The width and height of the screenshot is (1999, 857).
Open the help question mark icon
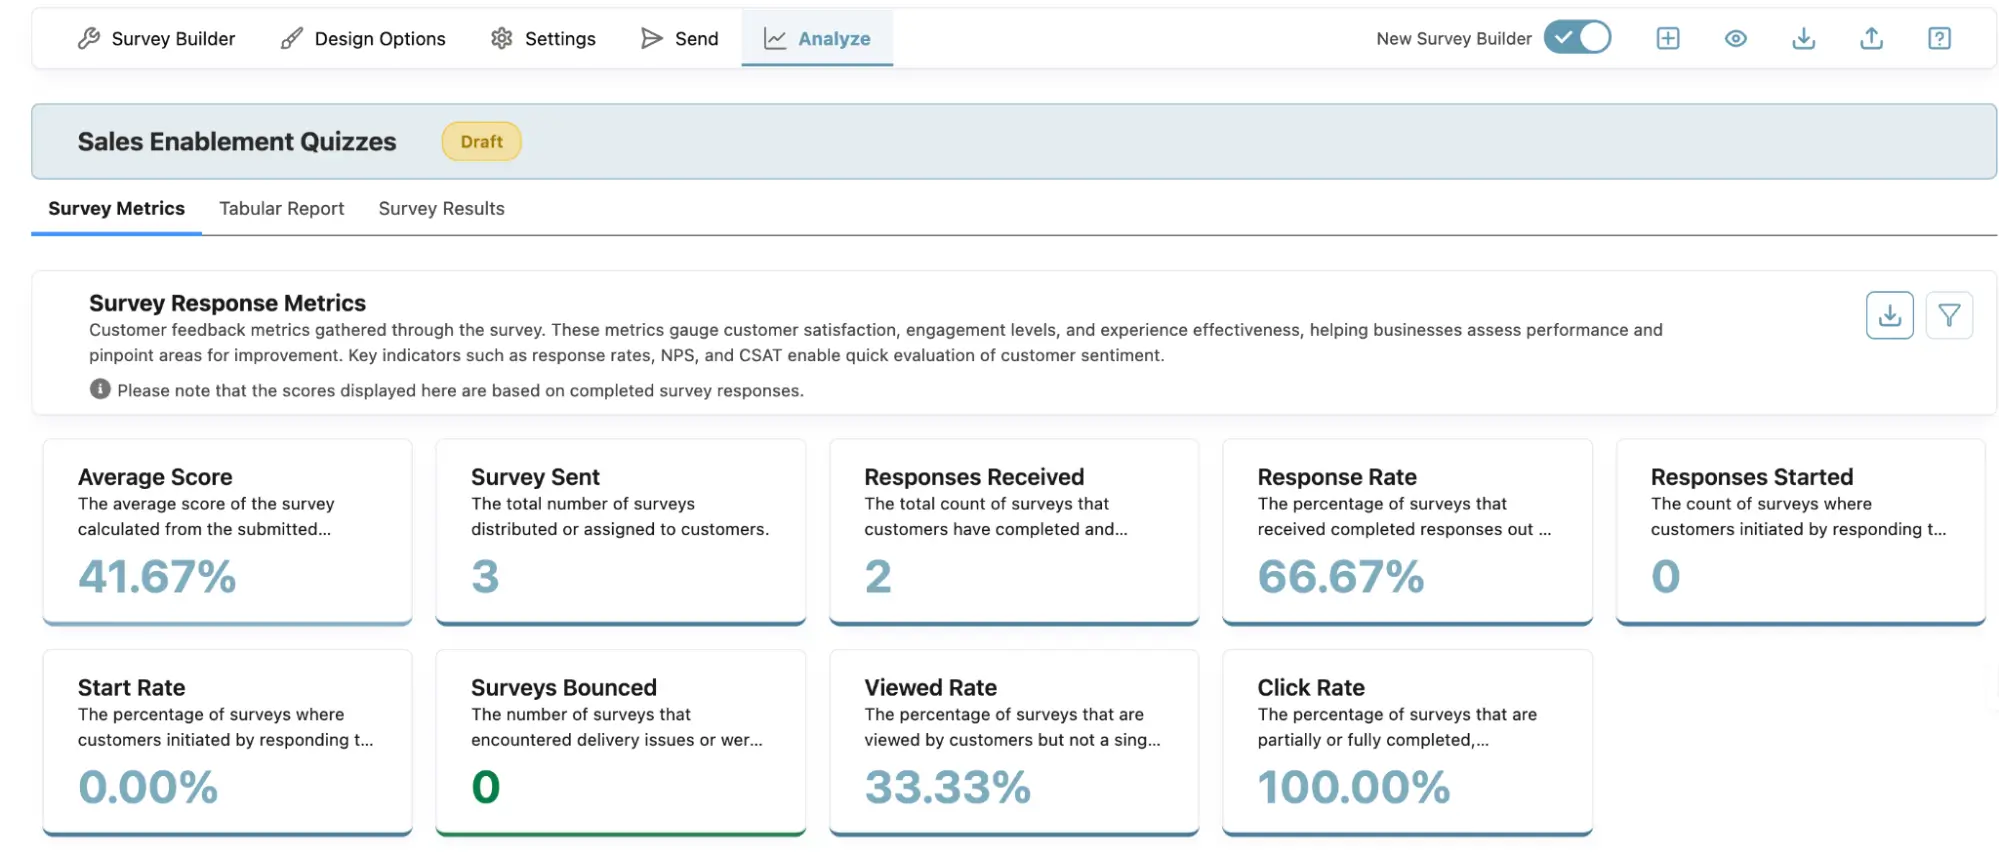[1939, 39]
